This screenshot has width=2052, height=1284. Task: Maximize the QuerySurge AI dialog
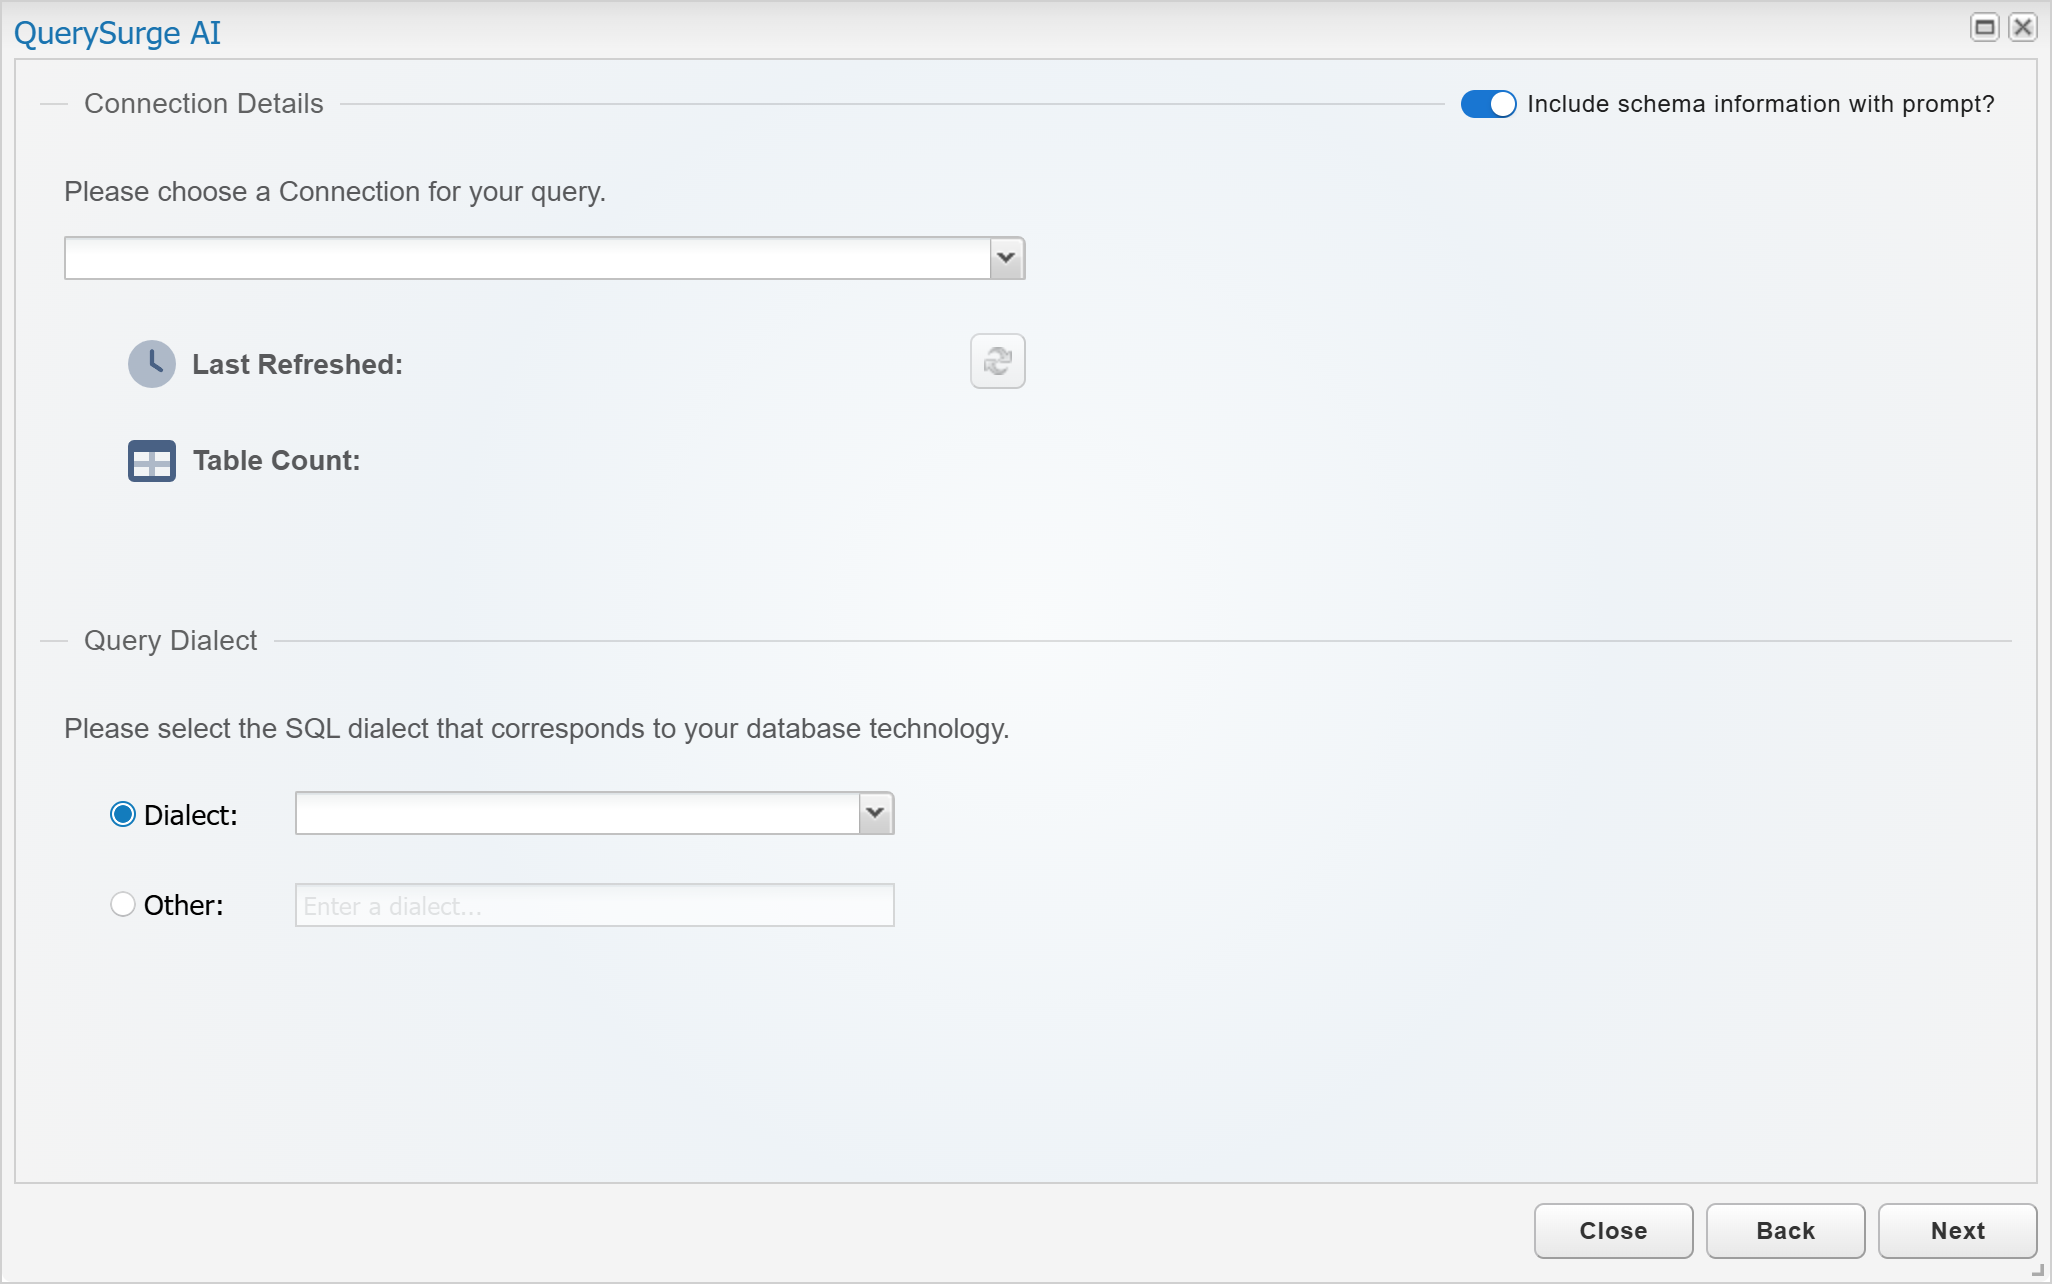click(1984, 27)
